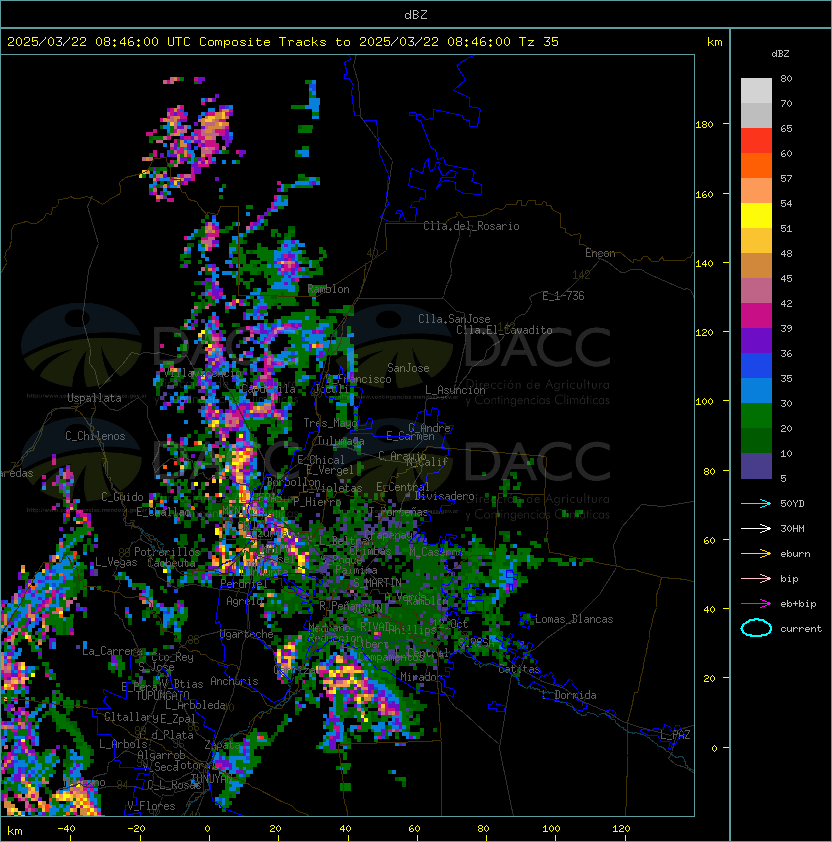The width and height of the screenshot is (832, 842).
Task: Click the 'Divisadero' map label
Action: (445, 496)
